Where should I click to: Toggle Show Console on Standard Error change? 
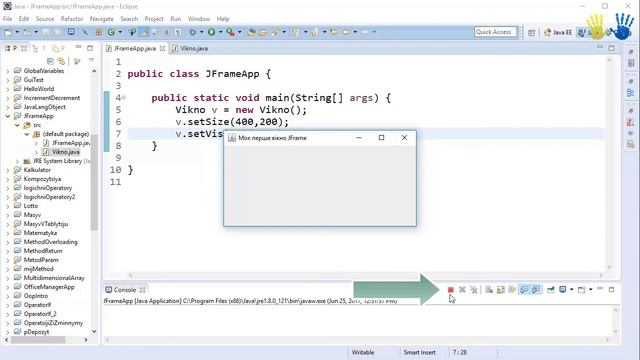click(x=536, y=289)
